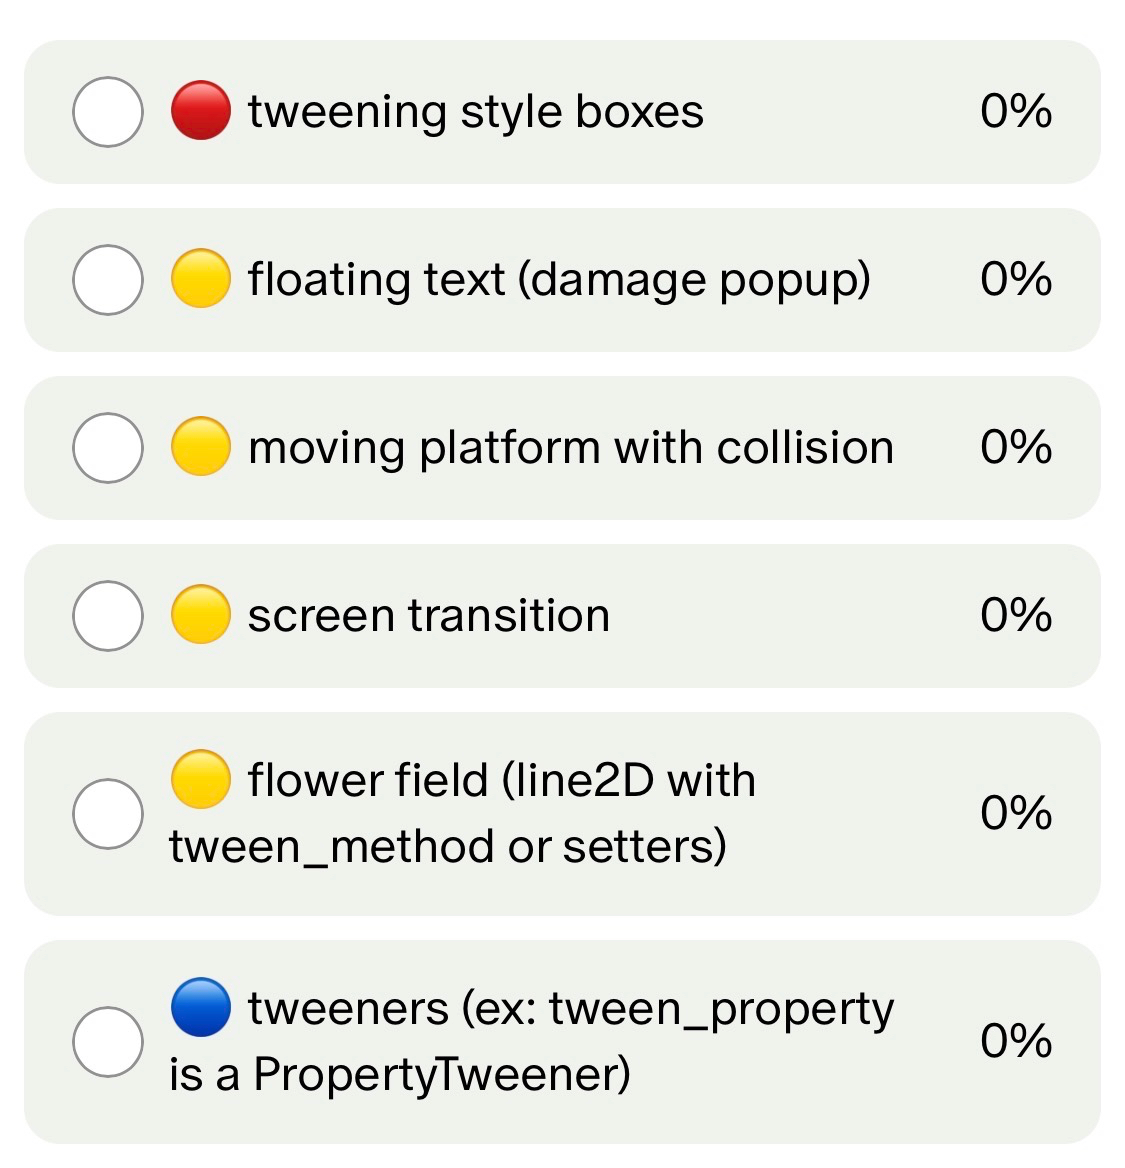Screen dimensions: 1125x1168
Task: Click yellow circle beside floating text
Action: click(201, 279)
